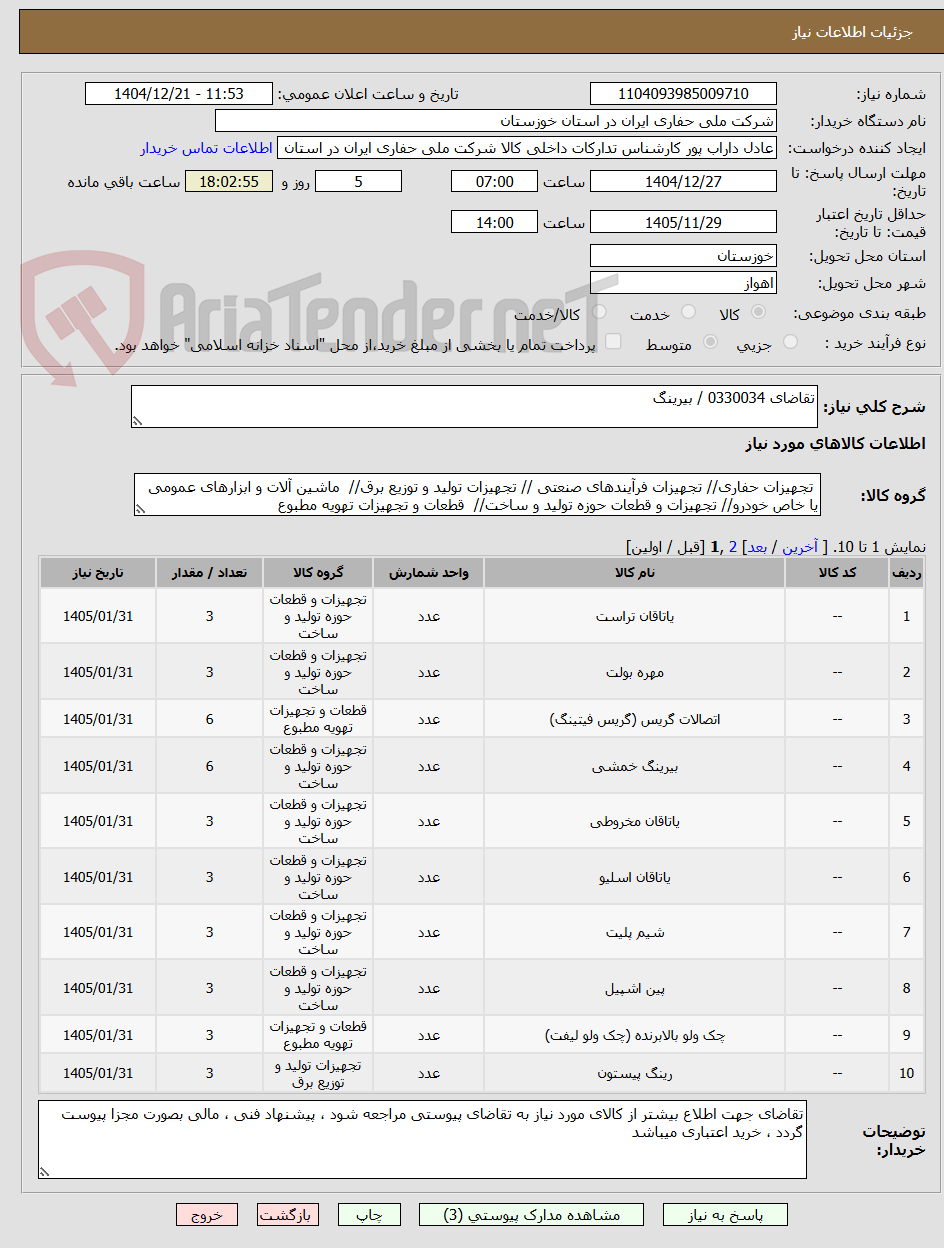
Task: Toggle the Islamic treasury payment checkbox
Action: click(x=614, y=343)
